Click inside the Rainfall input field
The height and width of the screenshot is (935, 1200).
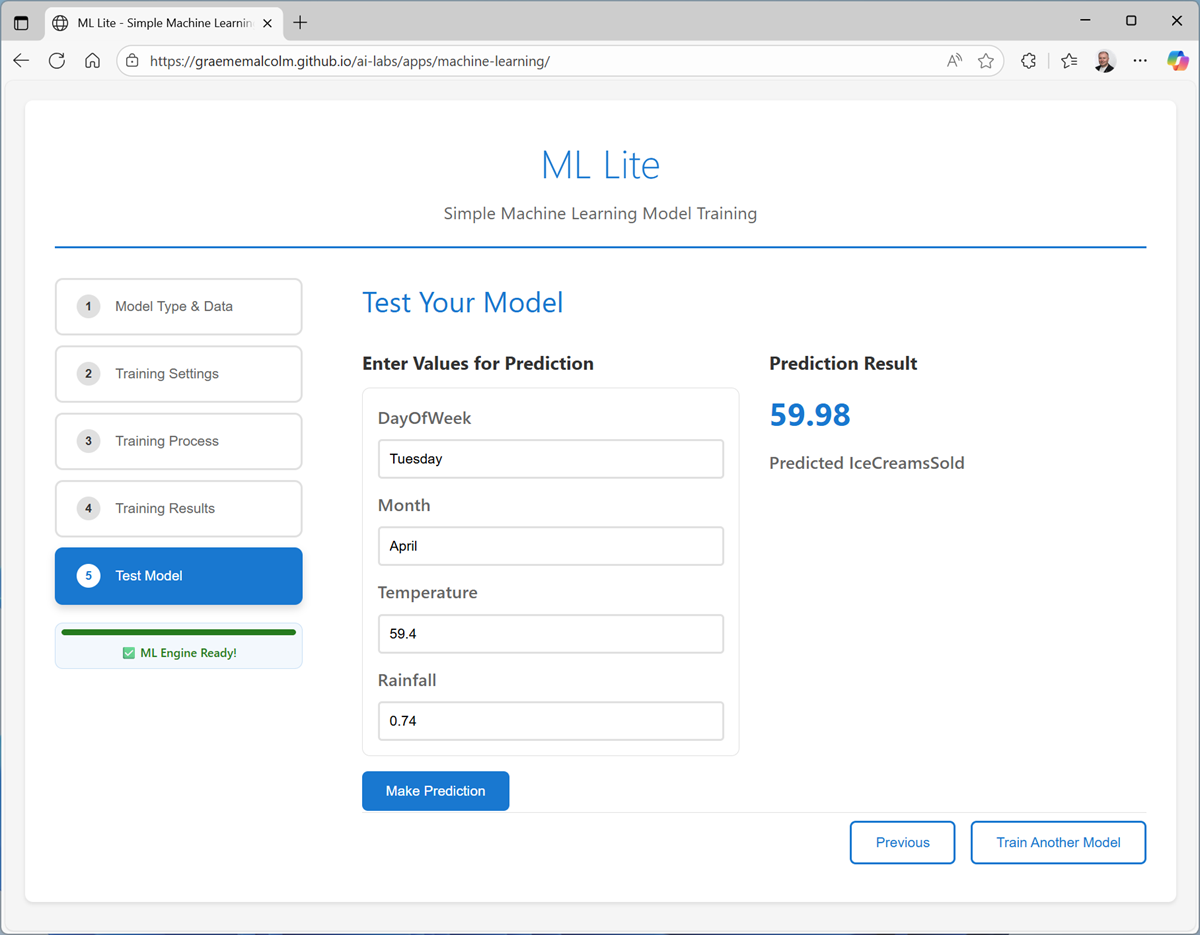point(550,720)
